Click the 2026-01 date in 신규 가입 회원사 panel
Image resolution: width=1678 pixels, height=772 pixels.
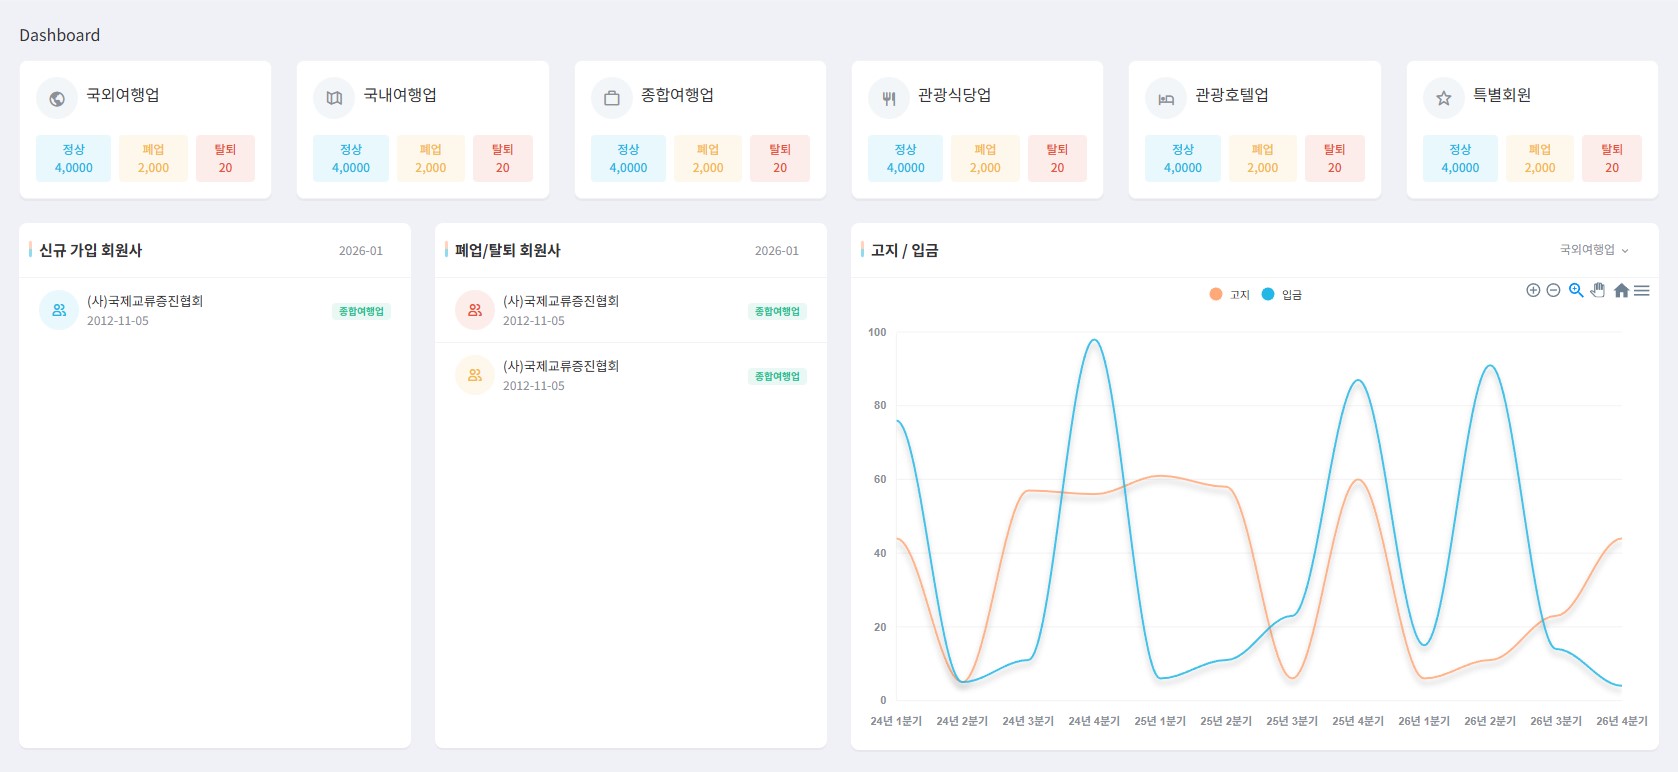[x=361, y=251]
